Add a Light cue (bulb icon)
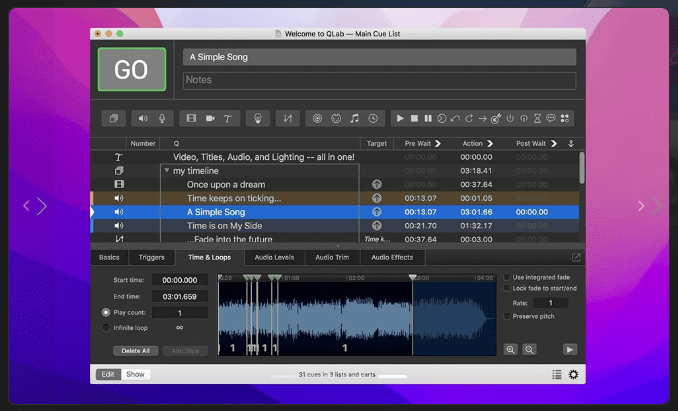This screenshot has width=678, height=411. pyautogui.click(x=258, y=118)
